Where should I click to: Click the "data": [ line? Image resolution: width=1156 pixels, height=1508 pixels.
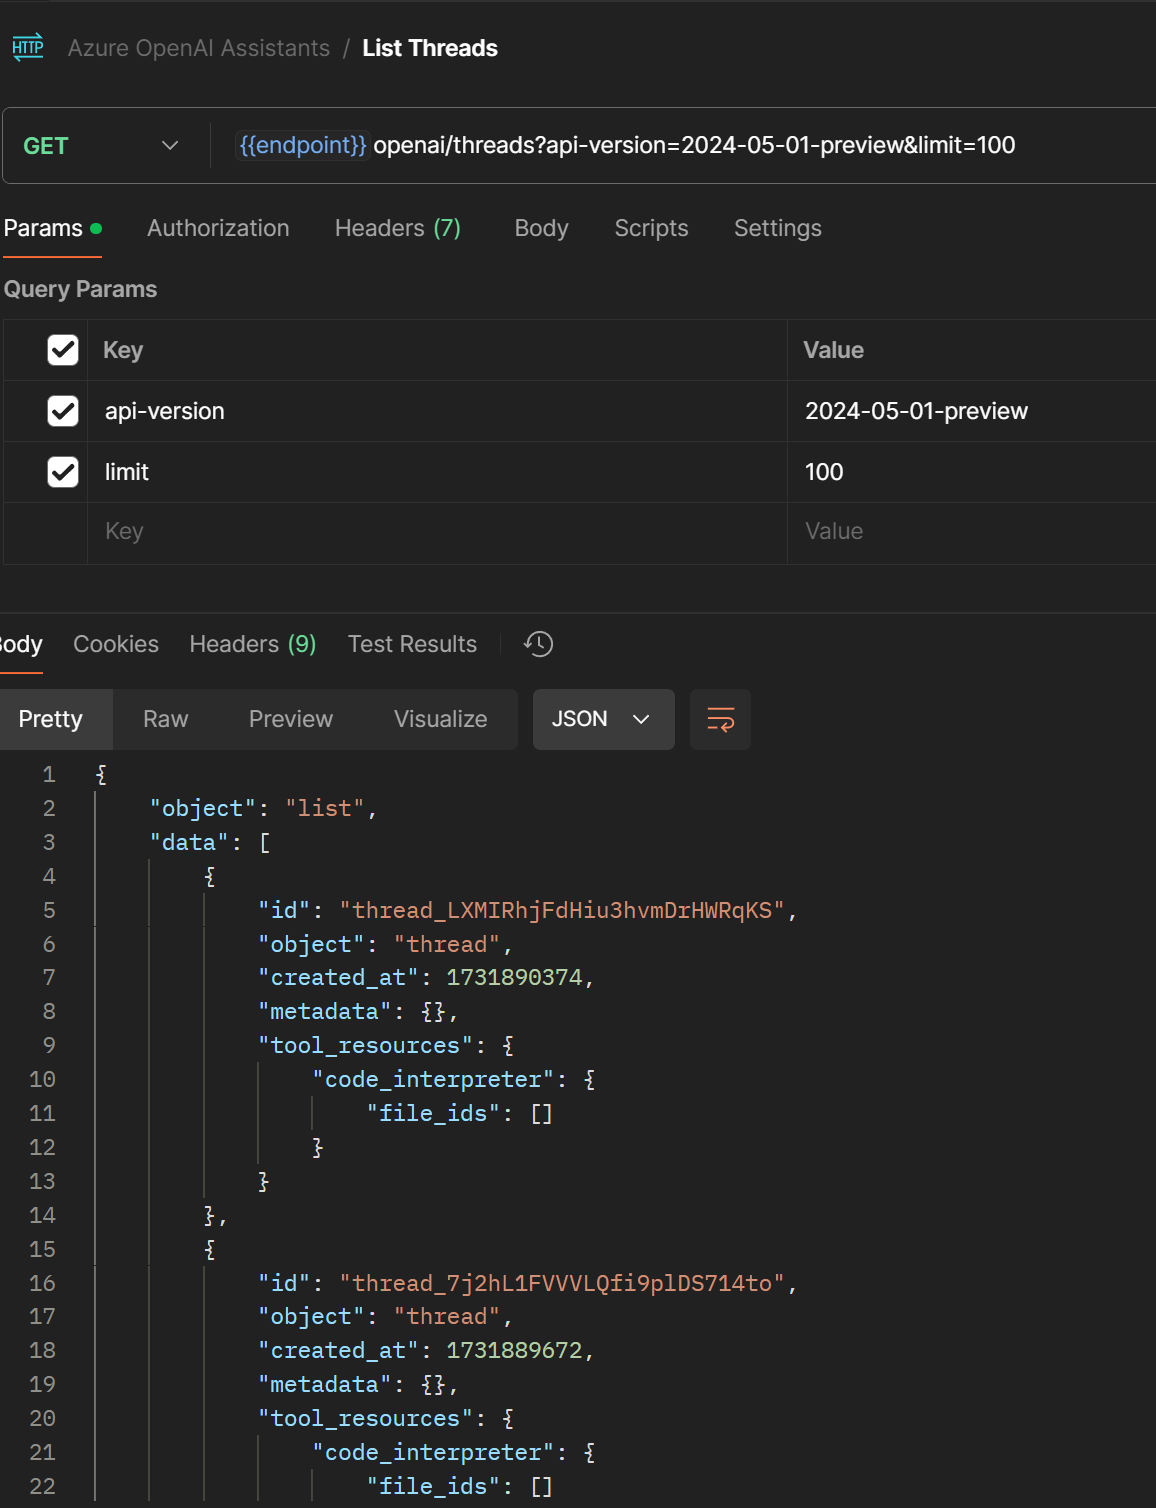tap(210, 842)
